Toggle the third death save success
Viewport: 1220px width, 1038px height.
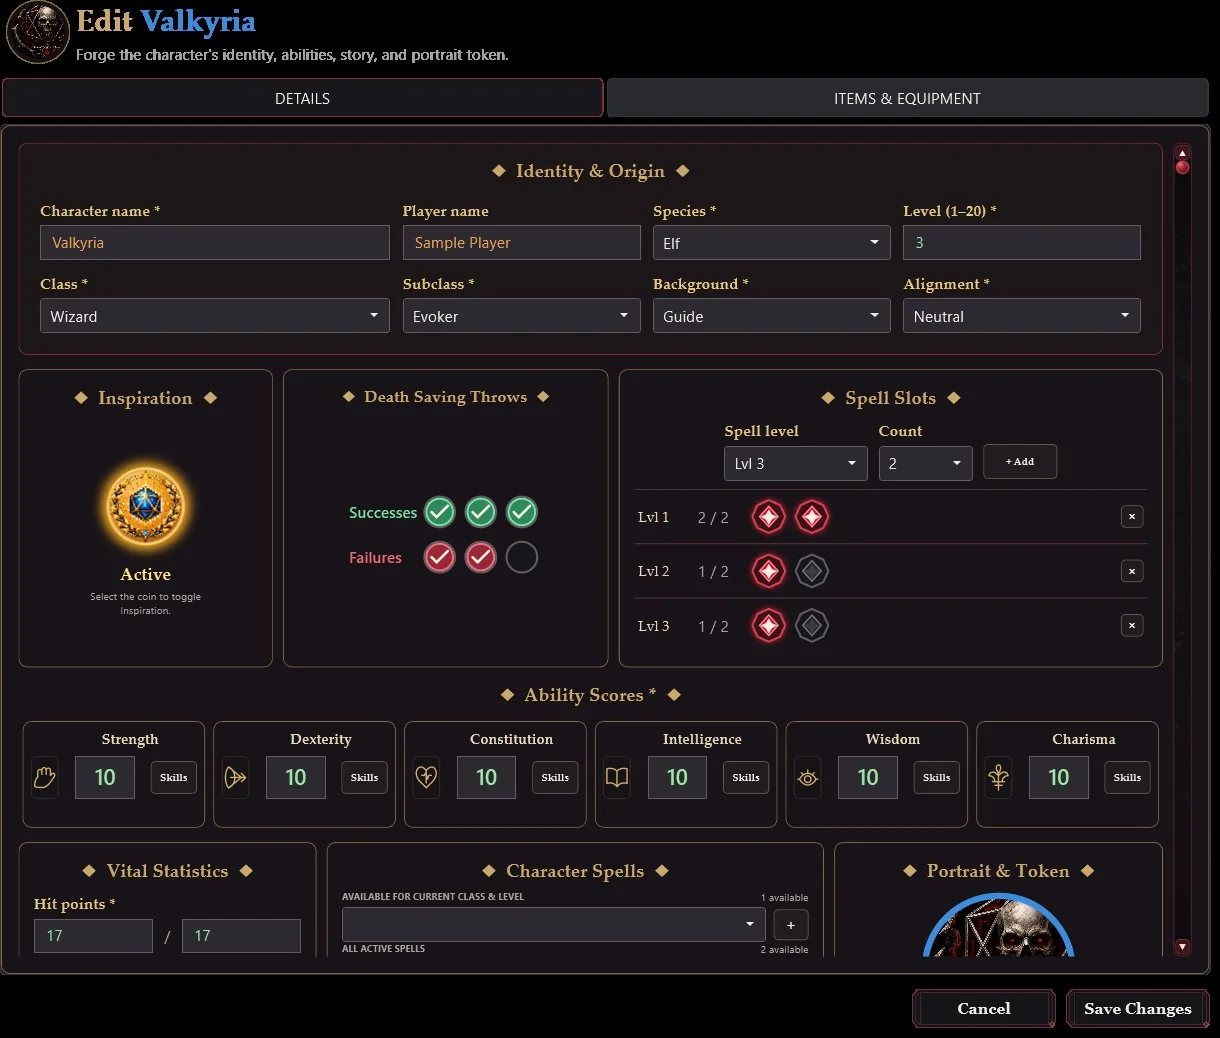(522, 512)
